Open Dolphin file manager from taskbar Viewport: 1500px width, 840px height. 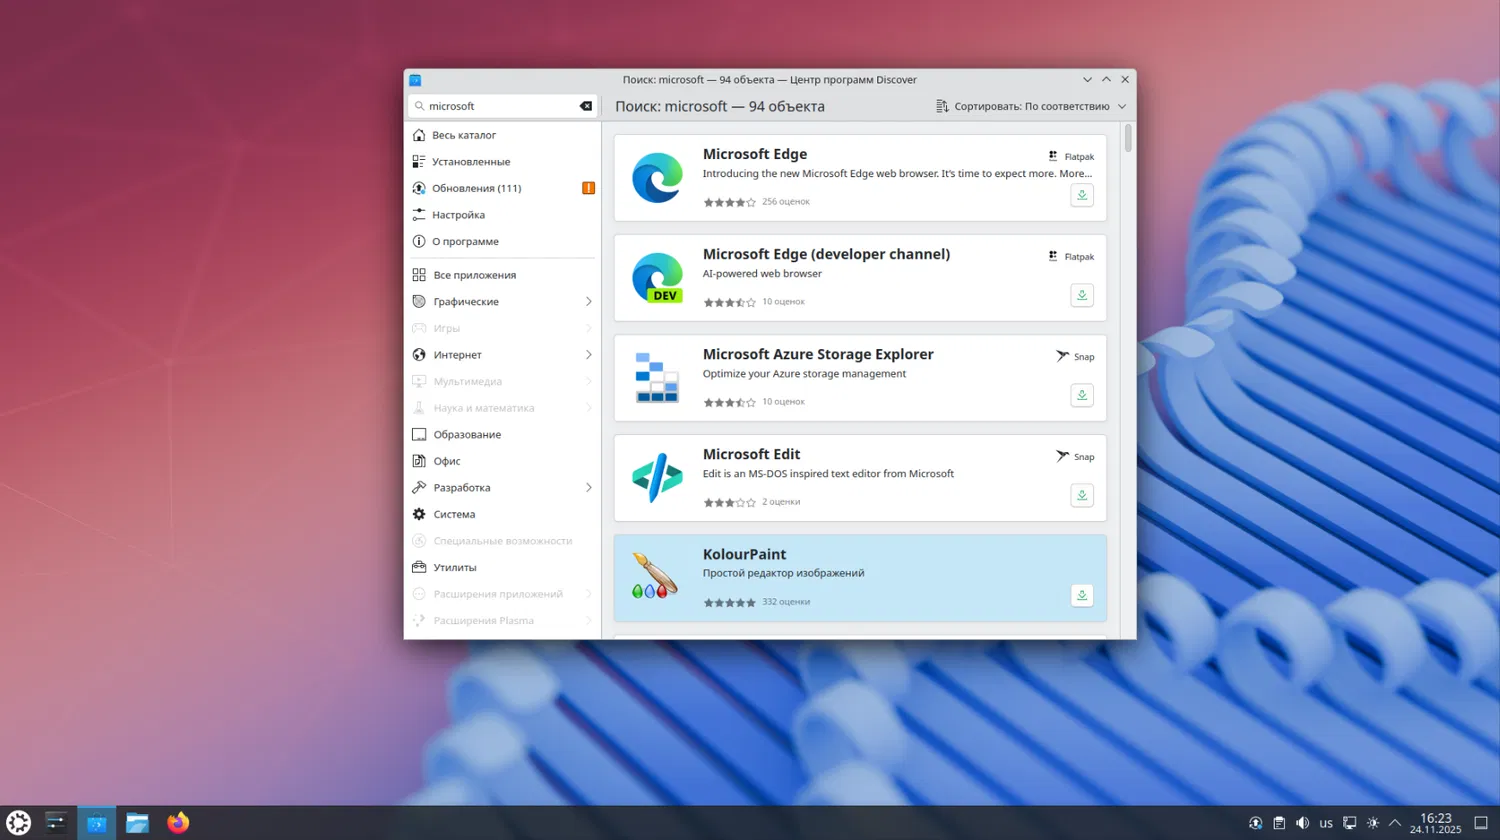coord(137,823)
